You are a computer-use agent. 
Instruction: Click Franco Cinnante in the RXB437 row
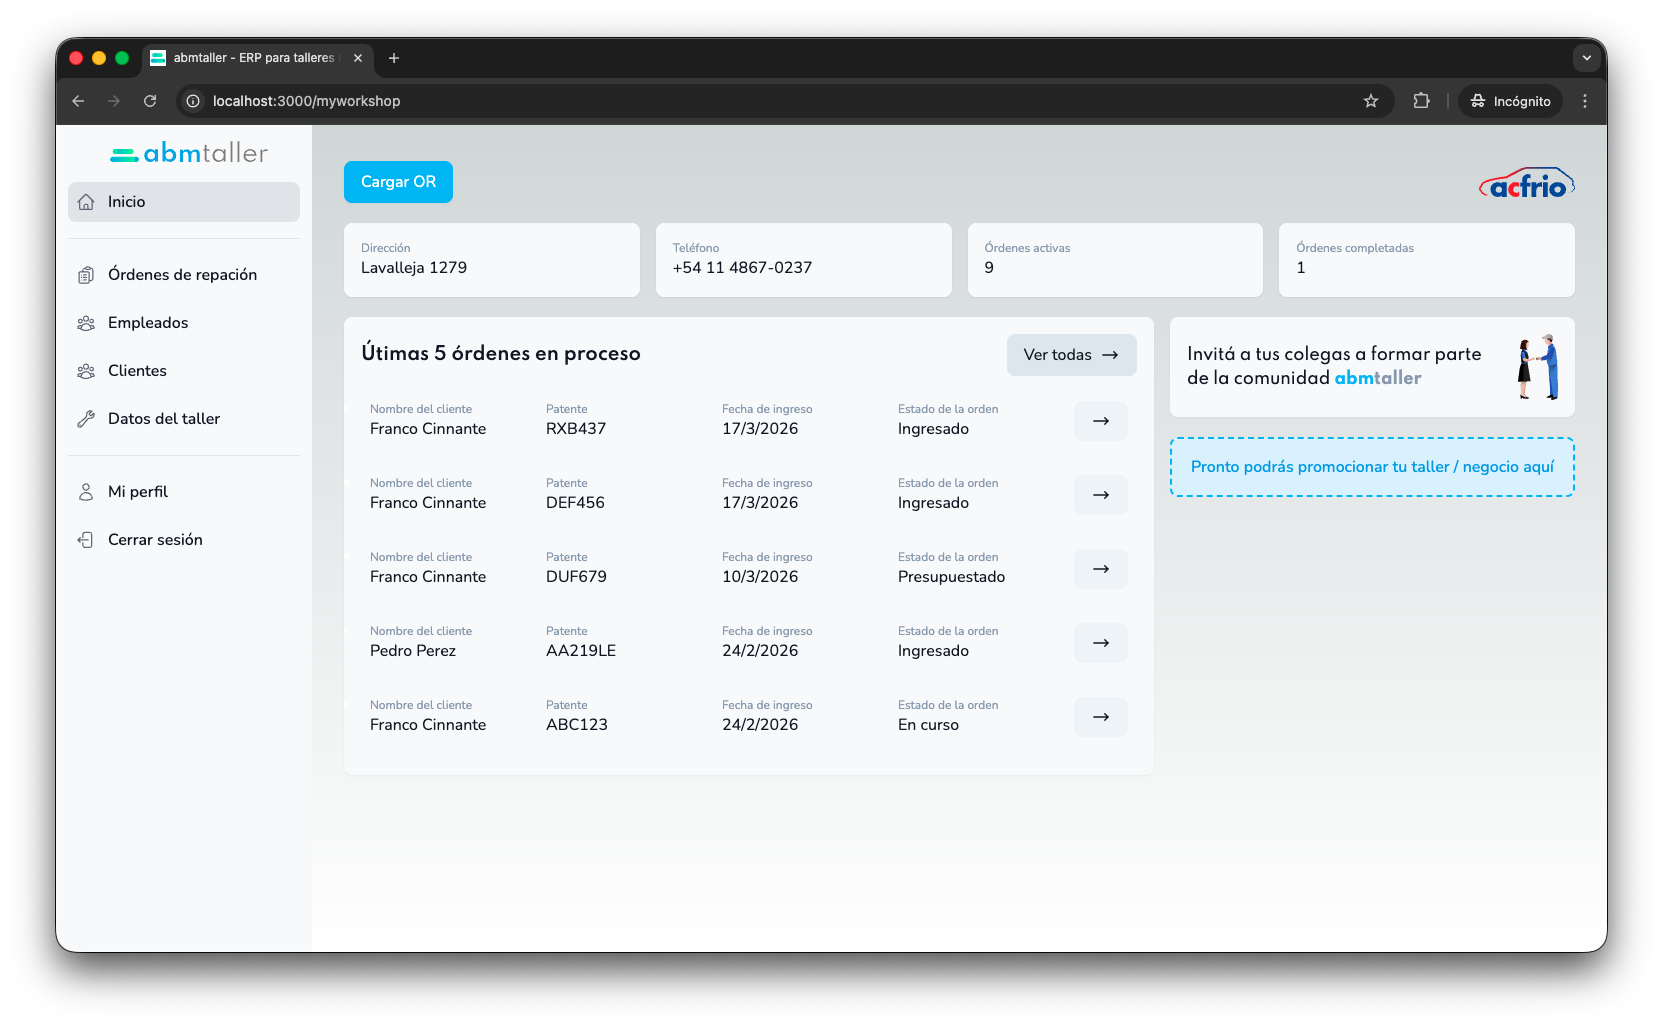[x=428, y=429]
